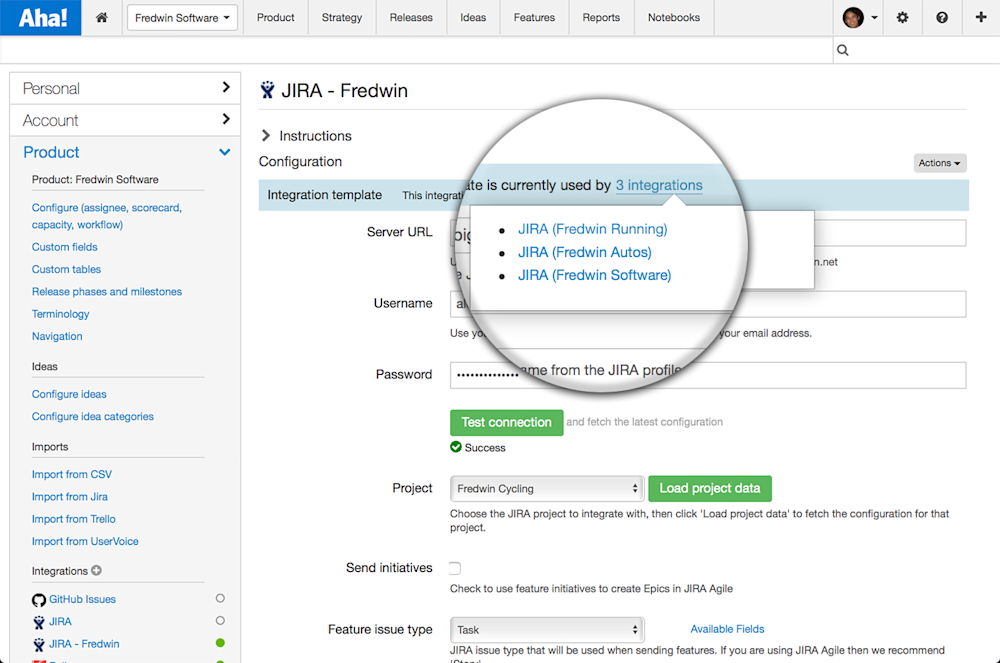Click the green status dot next to JIRA - Fredwin
The width and height of the screenshot is (1000, 663).
(219, 643)
